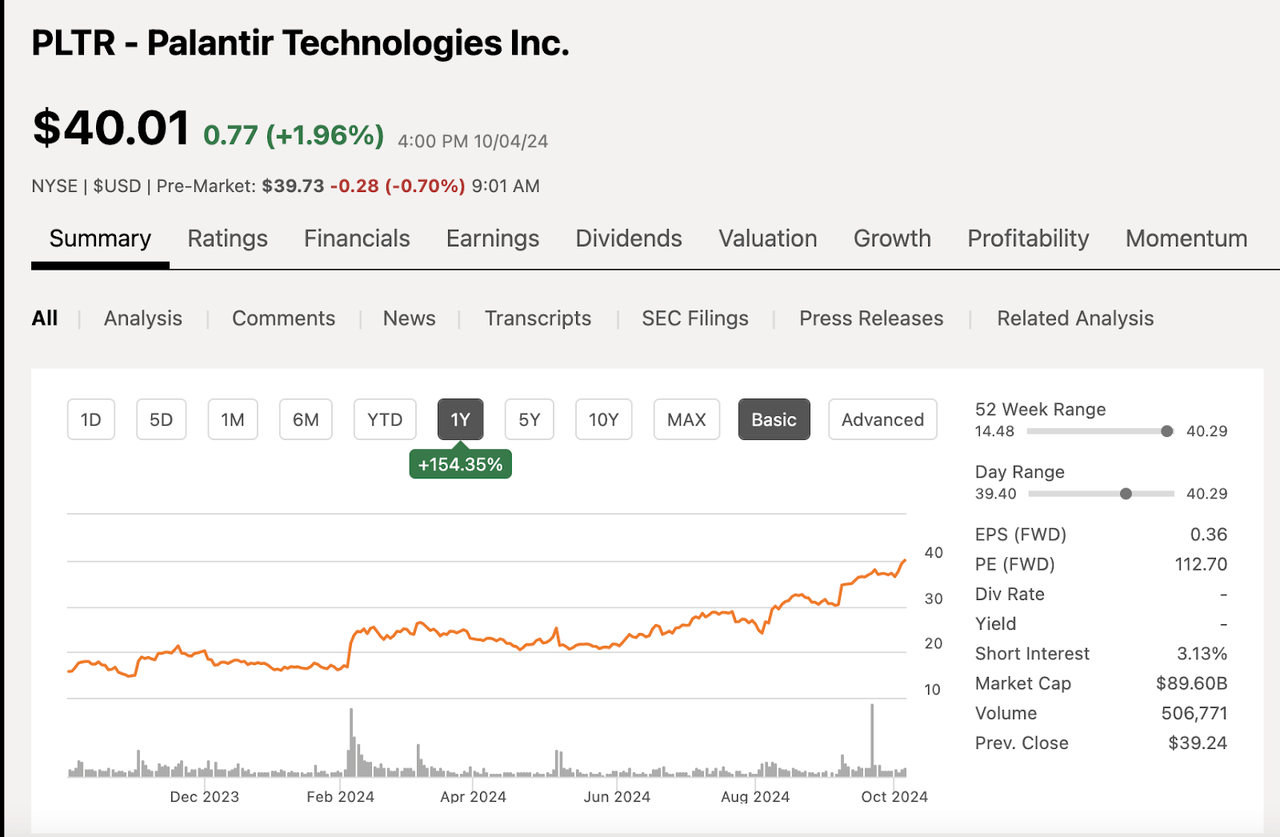Select the All filter

pyautogui.click(x=45, y=318)
